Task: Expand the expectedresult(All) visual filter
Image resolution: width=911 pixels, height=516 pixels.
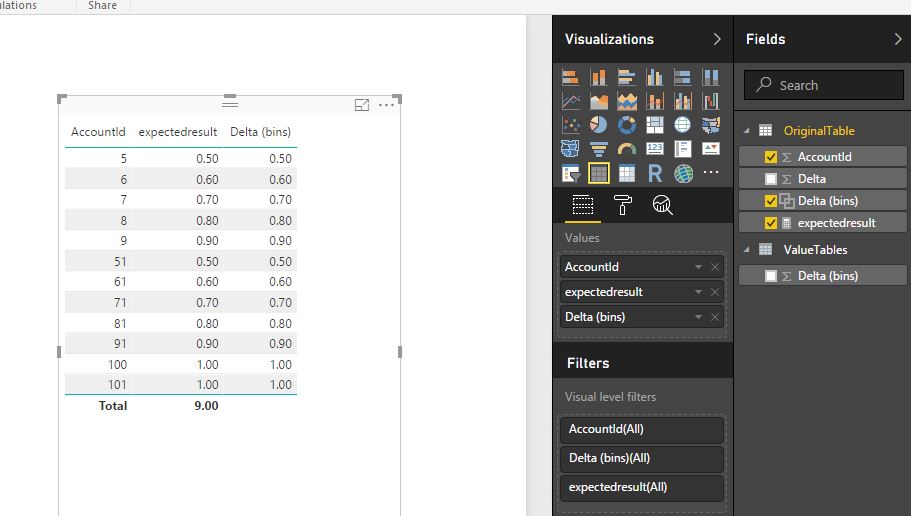Action: 642,488
